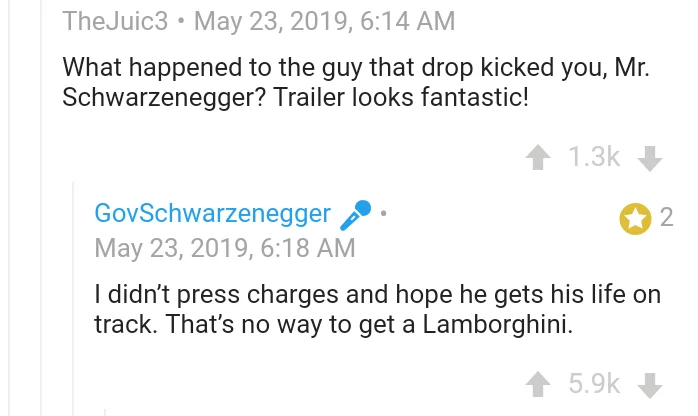The image size is (698, 416).
Task: Click the award count number 2
Action: [x=667, y=217]
